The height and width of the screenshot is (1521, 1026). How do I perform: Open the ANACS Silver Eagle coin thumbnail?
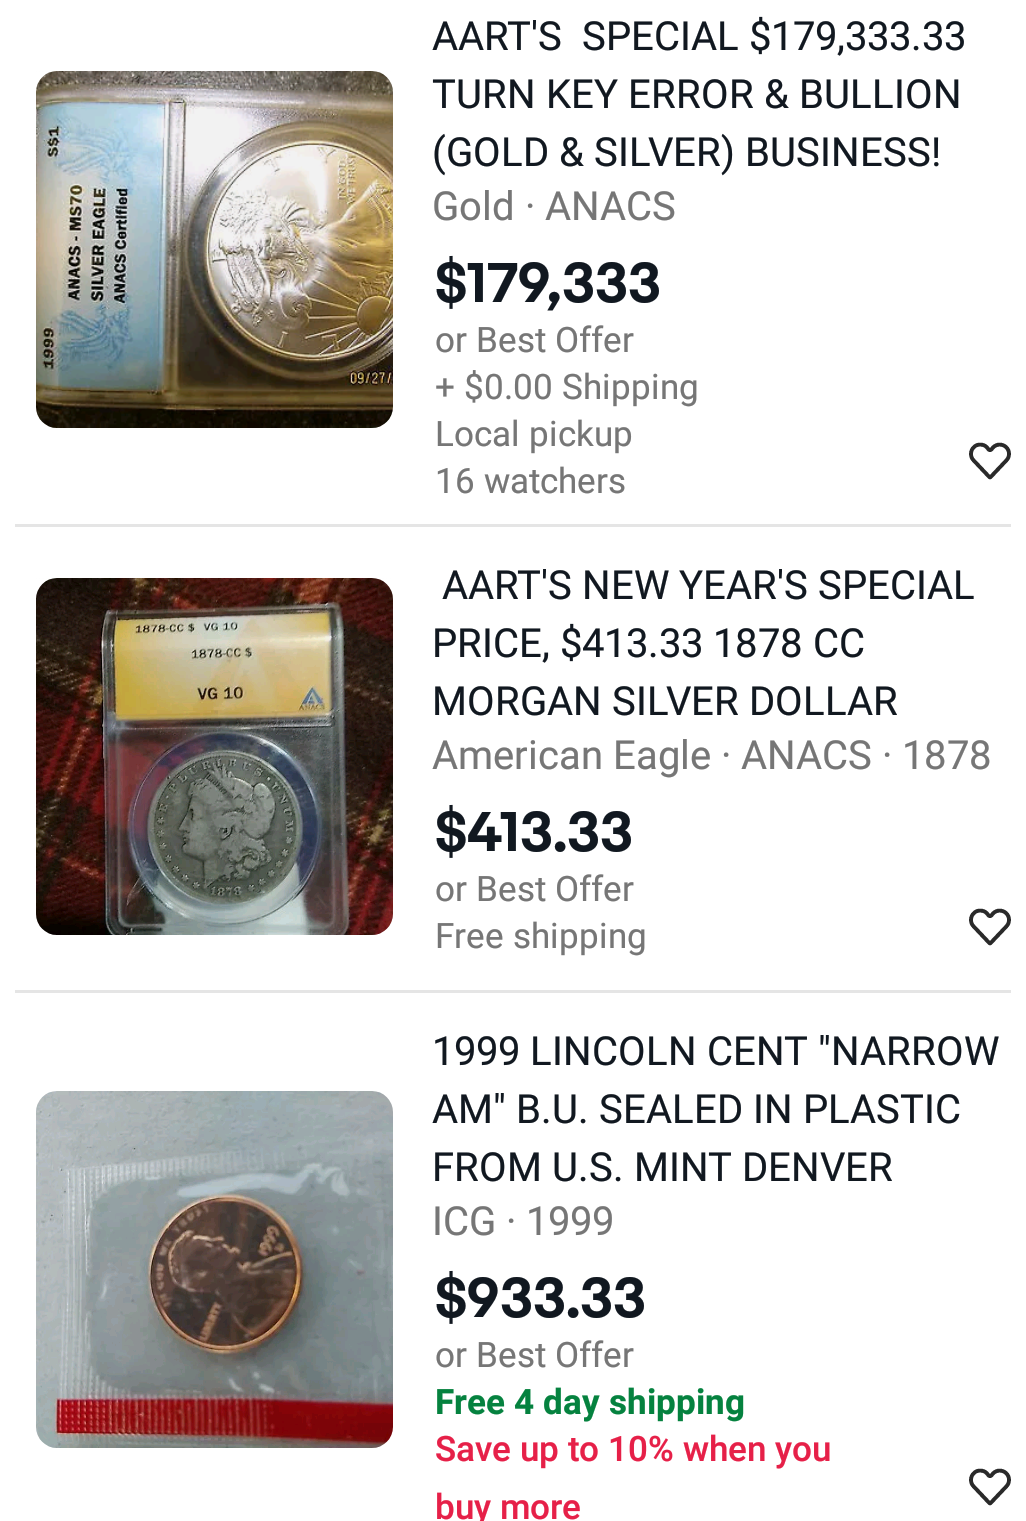pyautogui.click(x=214, y=249)
